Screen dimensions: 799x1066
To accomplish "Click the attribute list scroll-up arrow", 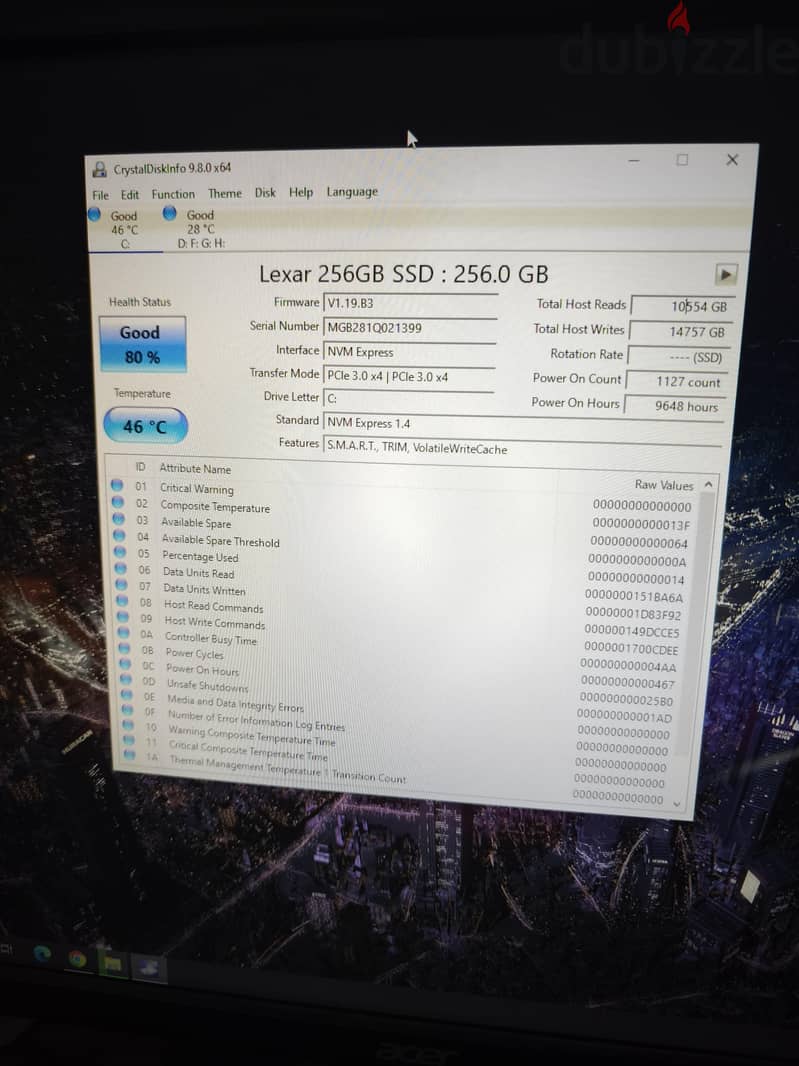I will pos(709,485).
